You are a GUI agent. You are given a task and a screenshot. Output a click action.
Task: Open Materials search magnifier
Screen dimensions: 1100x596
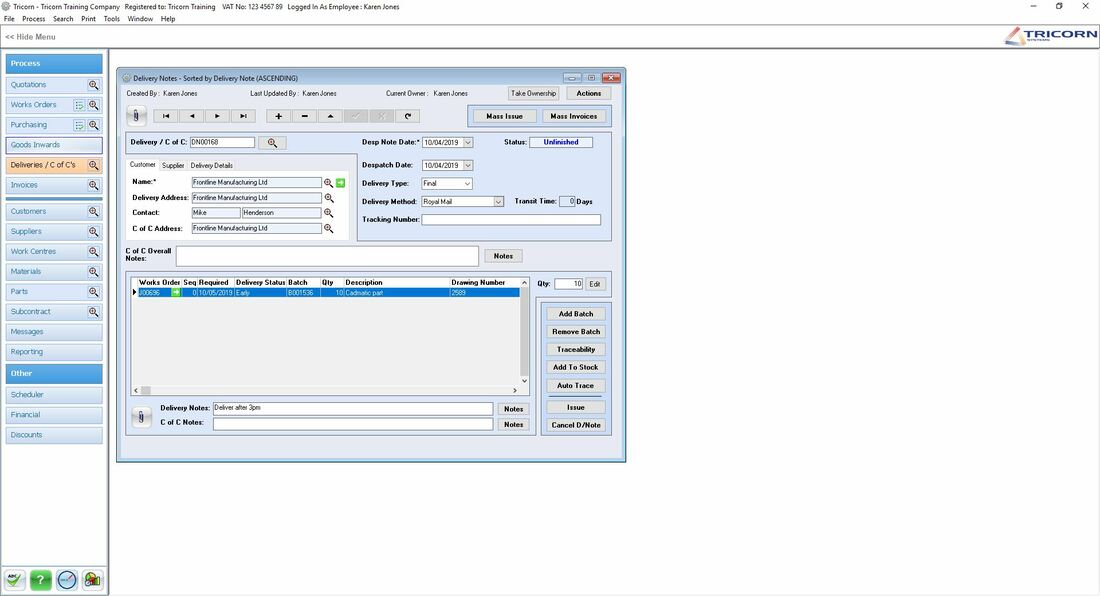point(93,272)
